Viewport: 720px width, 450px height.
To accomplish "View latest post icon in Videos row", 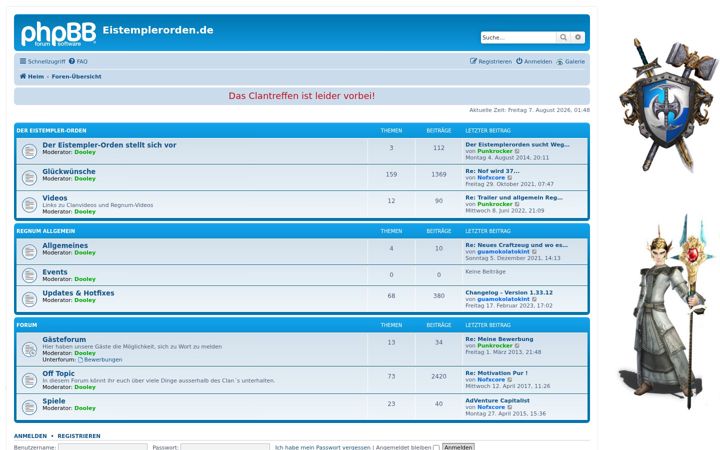I will [x=517, y=204].
